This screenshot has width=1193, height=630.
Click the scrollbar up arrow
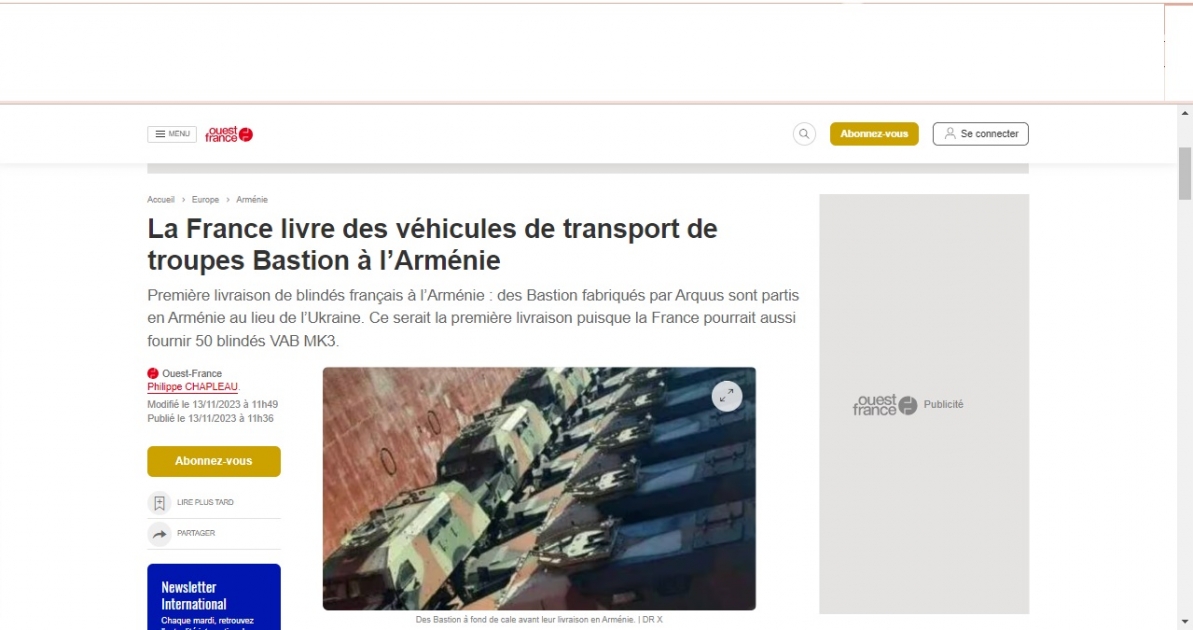click(1185, 113)
